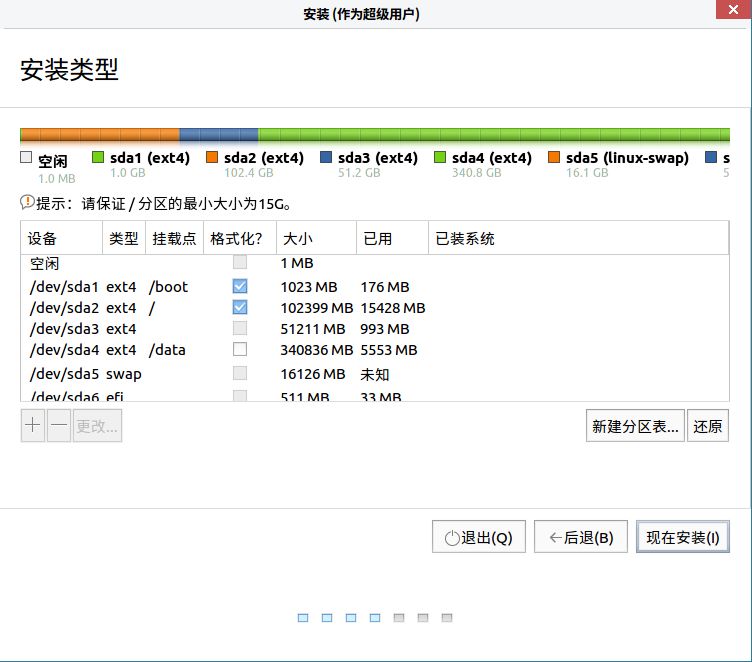Click the 已装系统 column header
Screen dimensions: 752x662
tap(578, 238)
